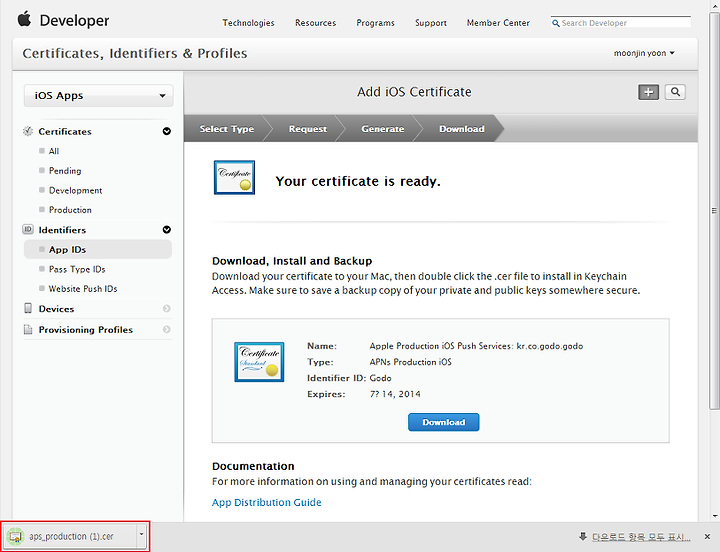Click the Certificates, Identifiers & Profiles heading
720x552 pixels.
[135, 53]
